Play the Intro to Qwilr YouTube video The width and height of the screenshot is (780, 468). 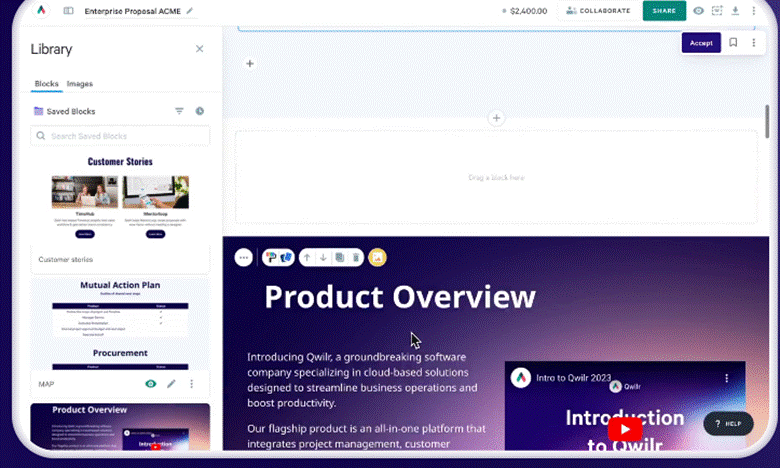pyautogui.click(x=625, y=429)
